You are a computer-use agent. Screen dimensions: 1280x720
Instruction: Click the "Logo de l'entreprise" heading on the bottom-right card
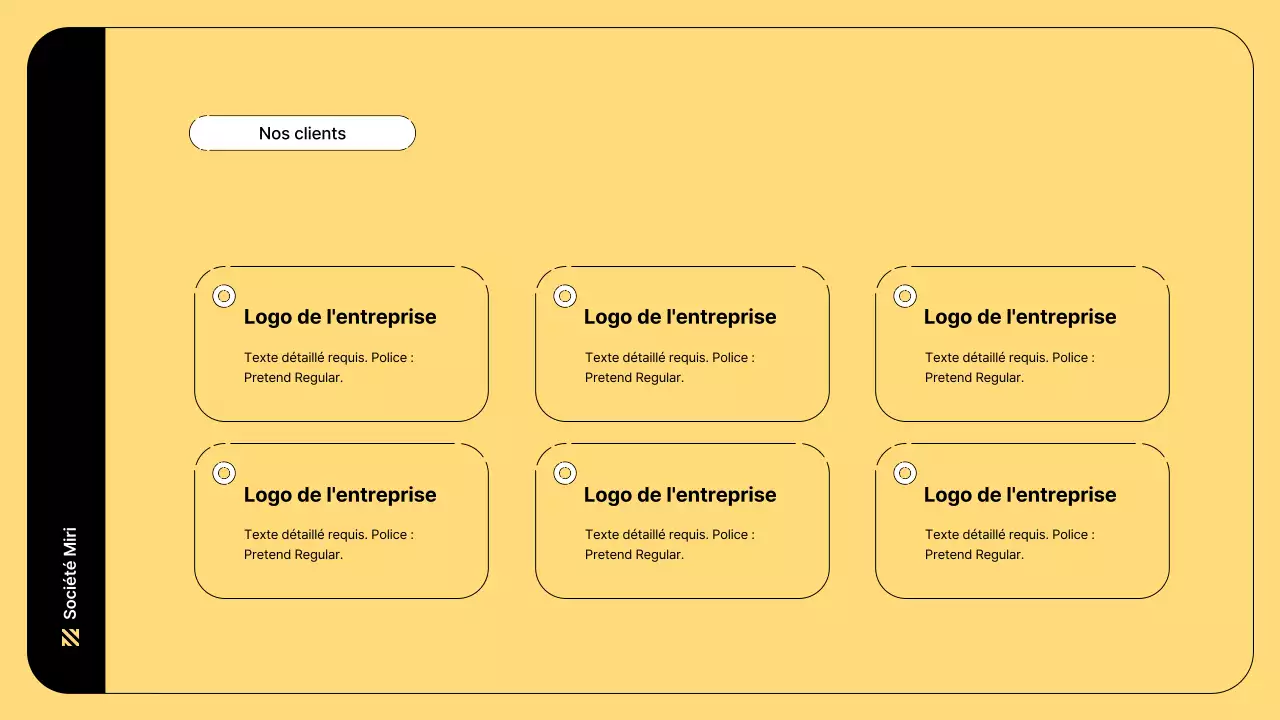click(1020, 494)
